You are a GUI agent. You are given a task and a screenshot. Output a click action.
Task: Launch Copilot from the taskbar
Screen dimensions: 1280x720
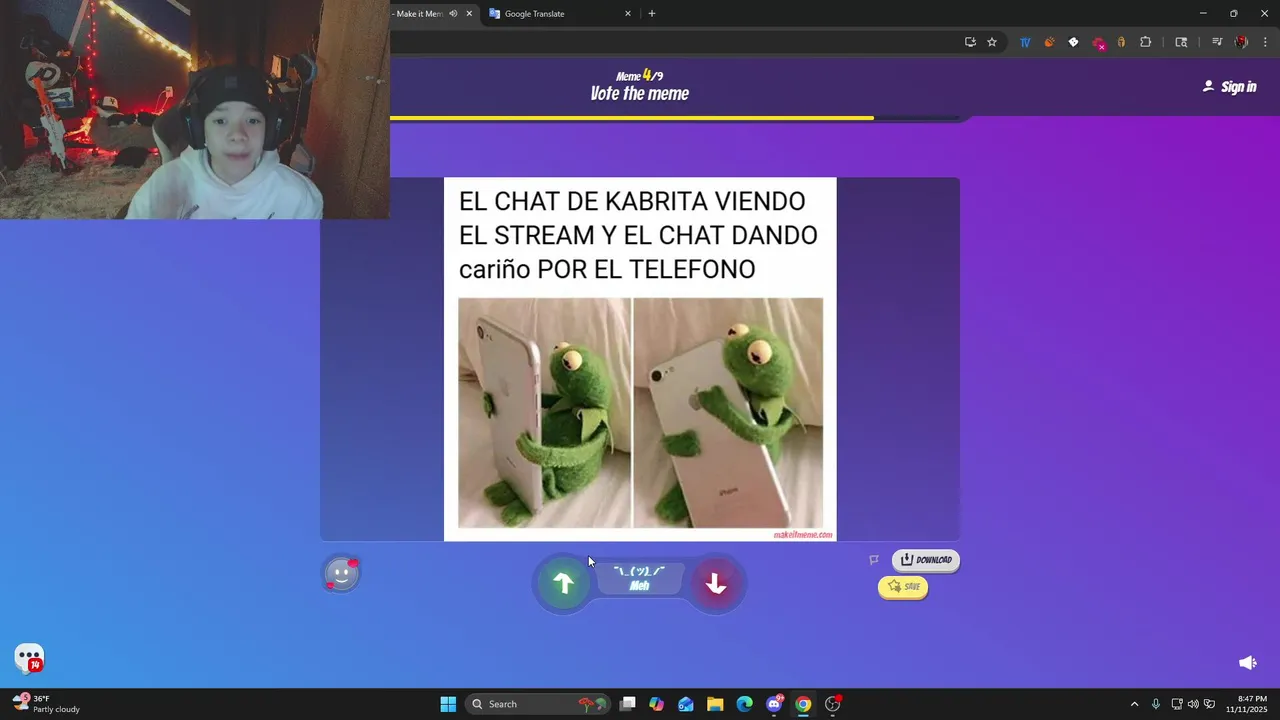pyautogui.click(x=656, y=704)
